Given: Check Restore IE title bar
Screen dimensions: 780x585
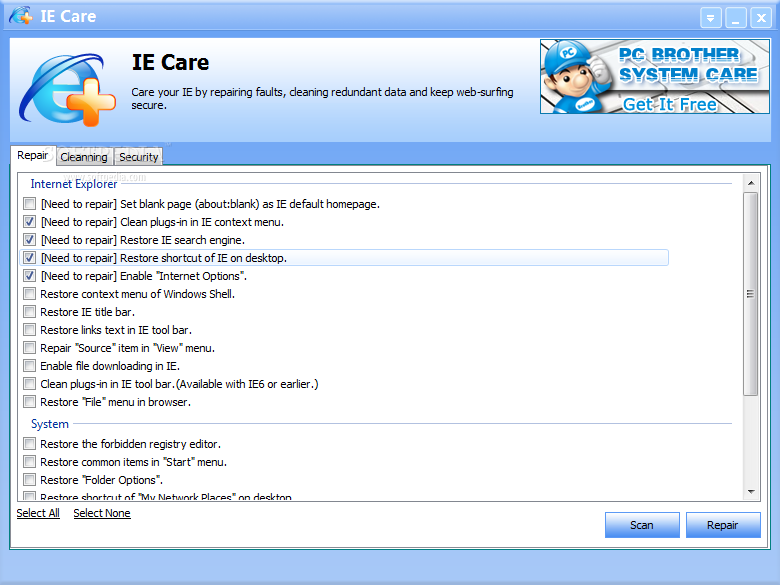Looking at the screenshot, I should tap(29, 312).
